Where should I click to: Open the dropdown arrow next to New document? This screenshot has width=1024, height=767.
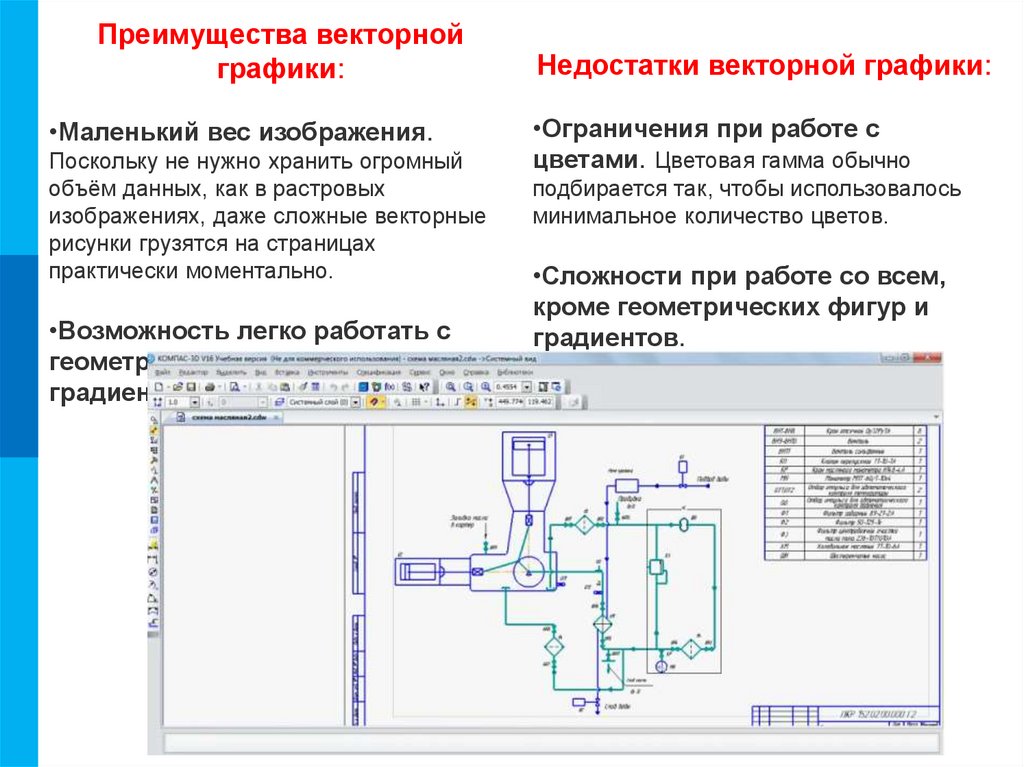point(168,387)
